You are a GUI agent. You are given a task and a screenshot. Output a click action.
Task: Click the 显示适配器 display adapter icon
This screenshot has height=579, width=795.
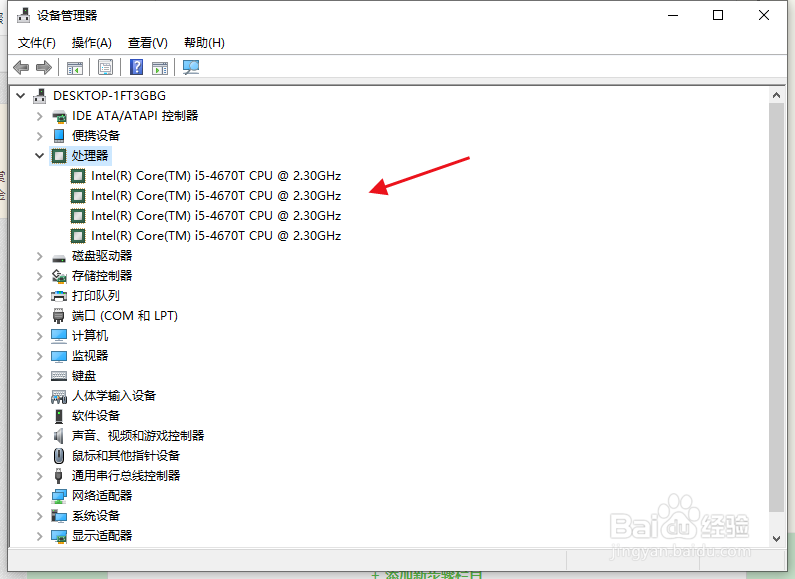pyautogui.click(x=59, y=536)
